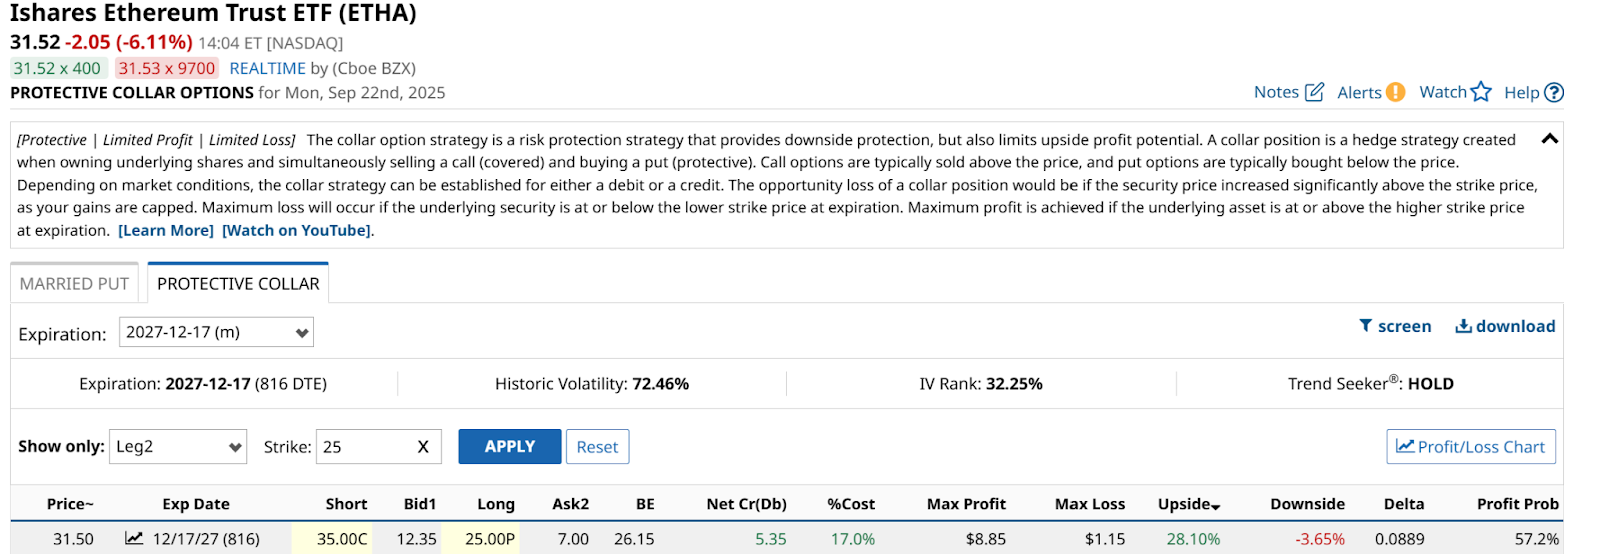Click the Notes pencil edit icon
Viewport: 1600px width, 554px height.
point(1315,92)
